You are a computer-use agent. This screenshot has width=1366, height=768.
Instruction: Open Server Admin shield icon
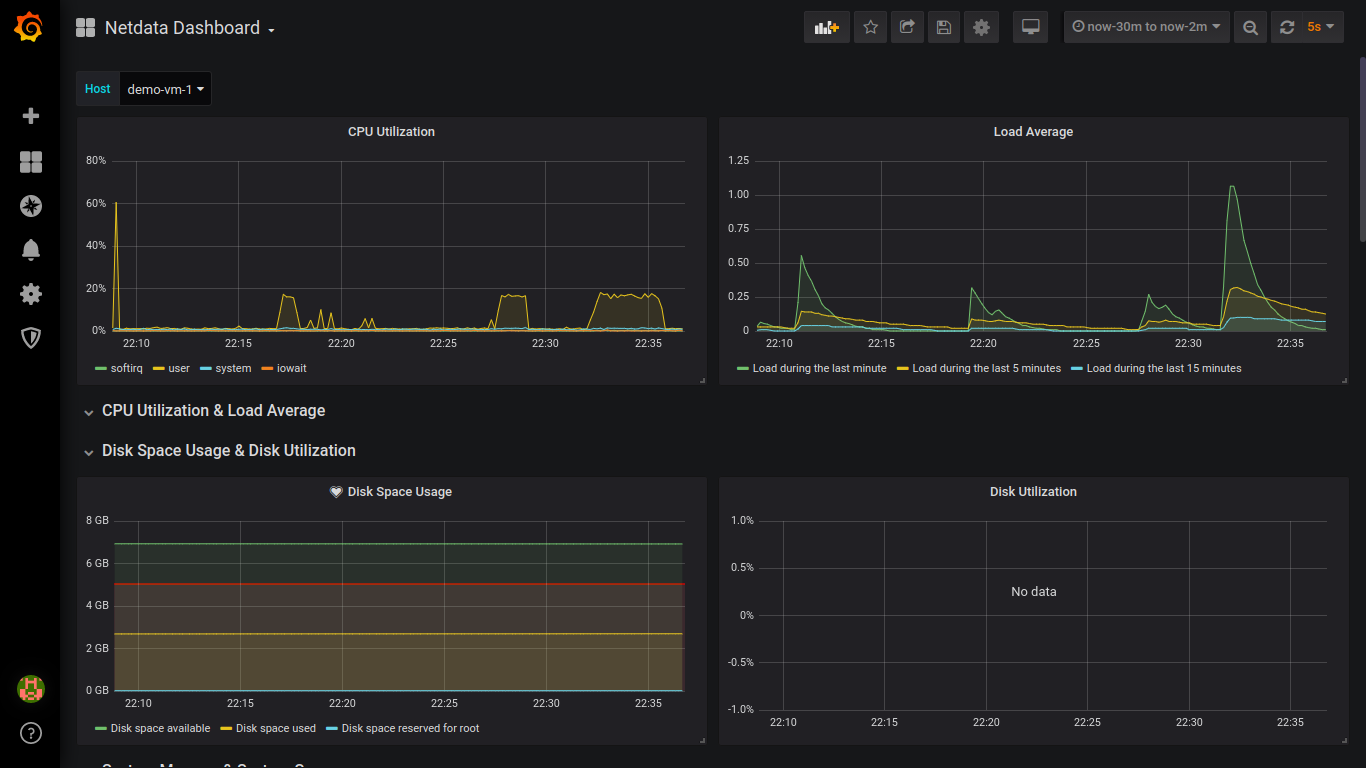point(31,338)
